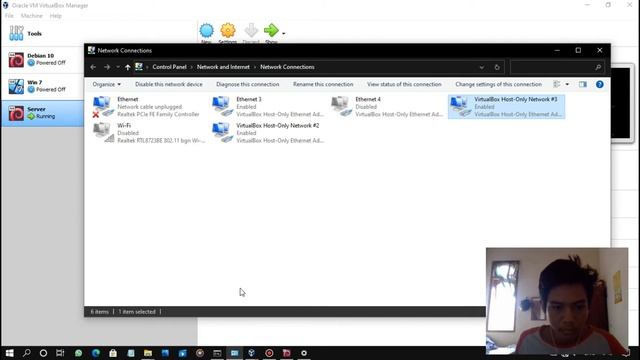
Task: Expand the address bar history dropdown
Action: pyautogui.click(x=482, y=67)
